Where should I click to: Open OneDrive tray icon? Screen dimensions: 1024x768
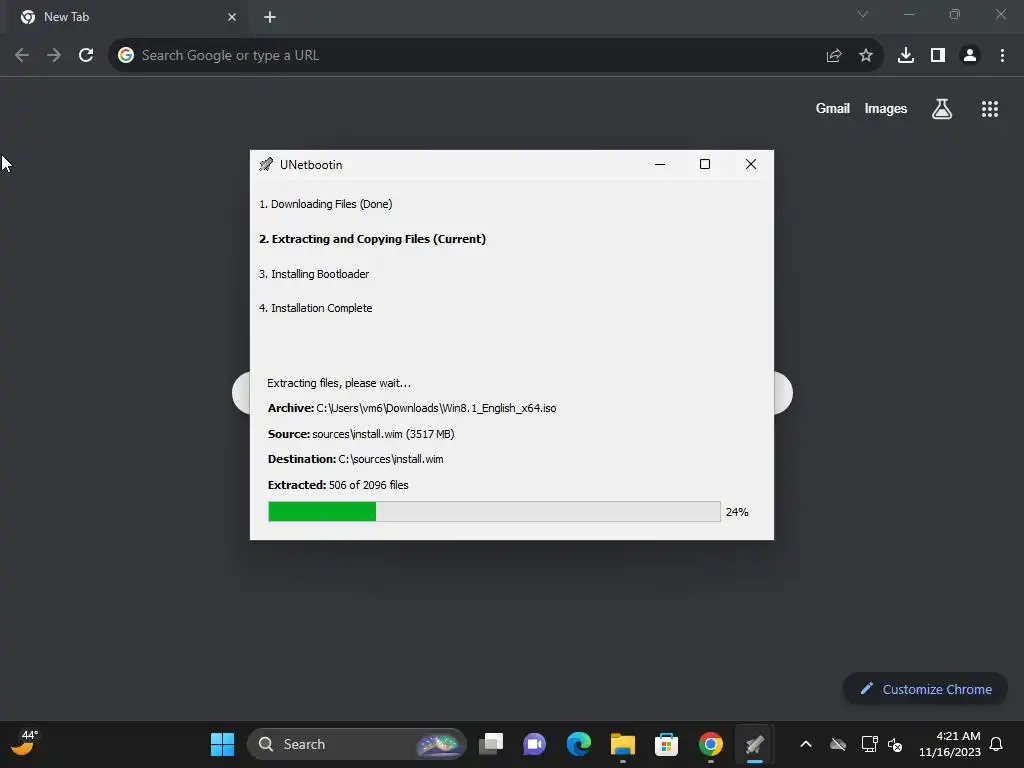tap(838, 744)
